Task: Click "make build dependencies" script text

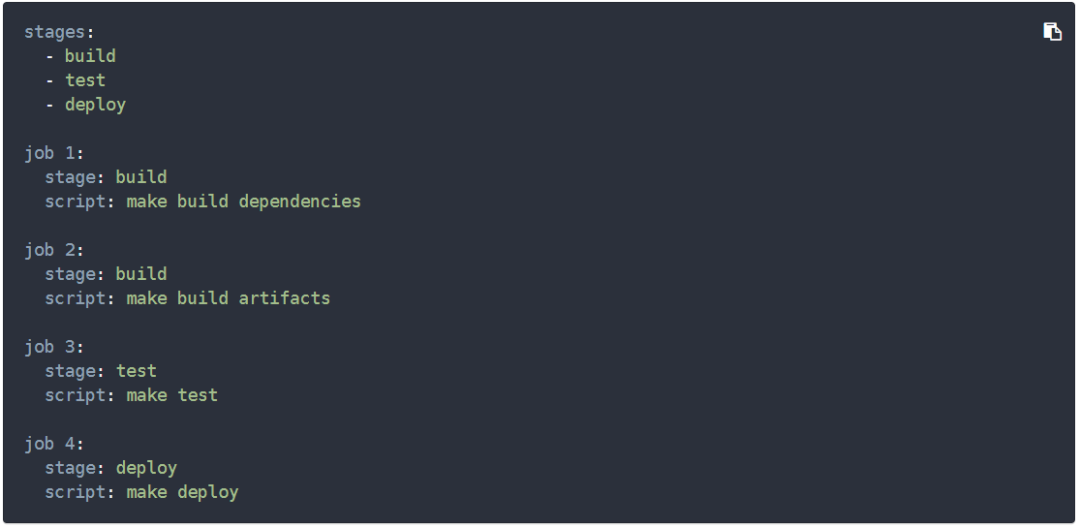Action: [244, 201]
